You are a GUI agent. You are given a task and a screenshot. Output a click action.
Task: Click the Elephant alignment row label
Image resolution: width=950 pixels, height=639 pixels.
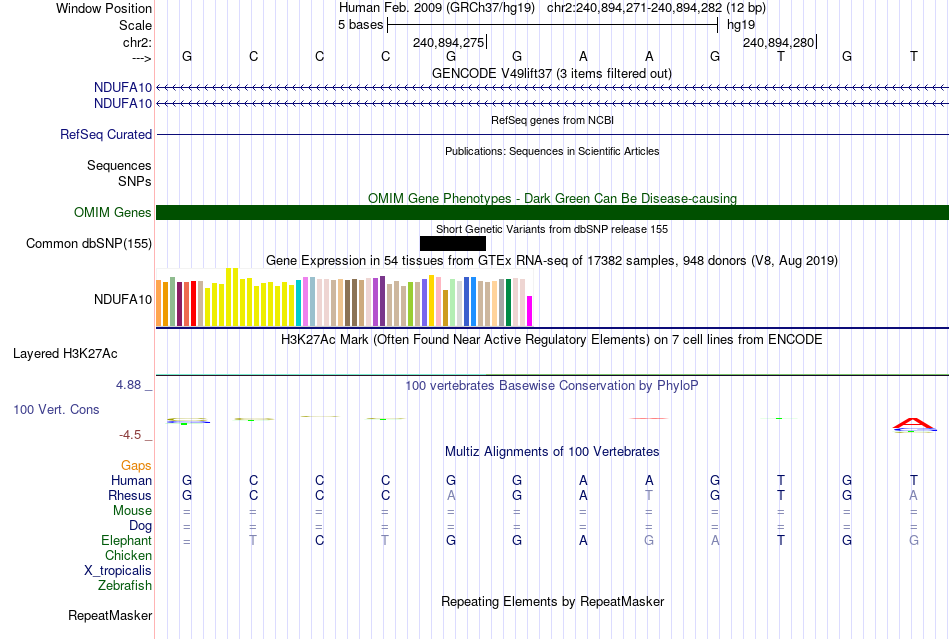(126, 540)
